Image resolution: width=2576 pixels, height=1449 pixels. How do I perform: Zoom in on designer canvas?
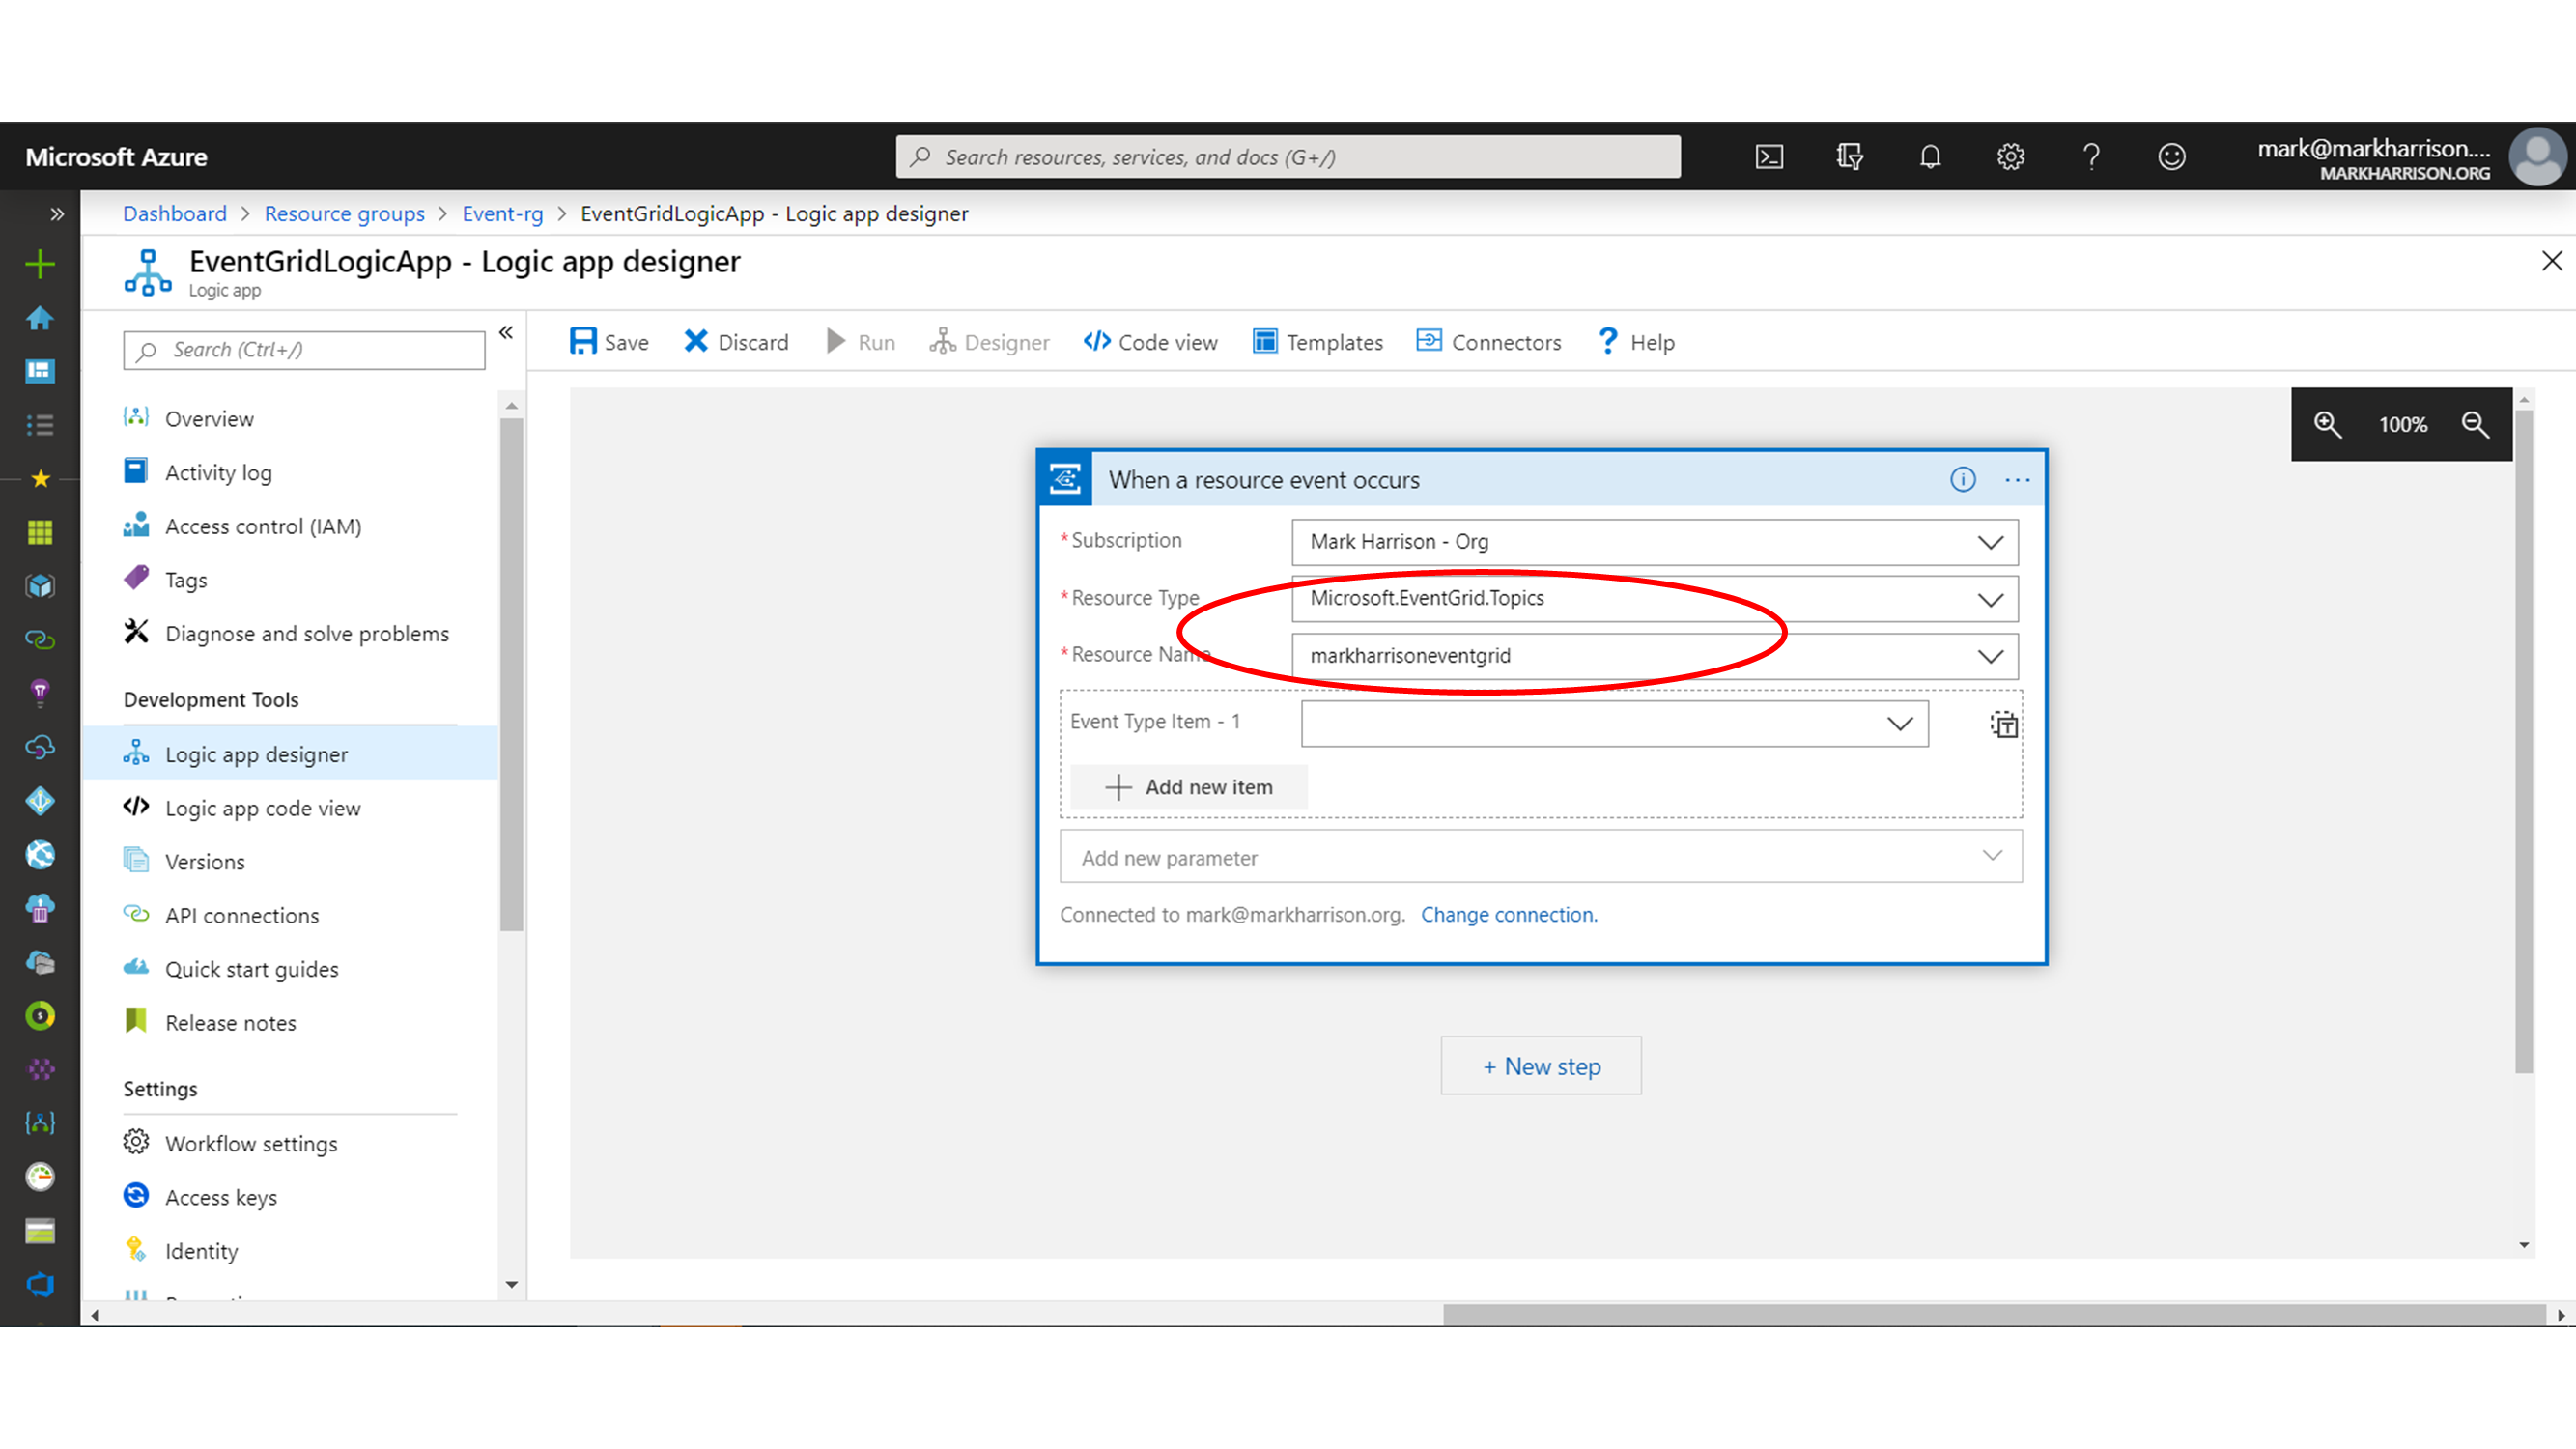point(2327,424)
